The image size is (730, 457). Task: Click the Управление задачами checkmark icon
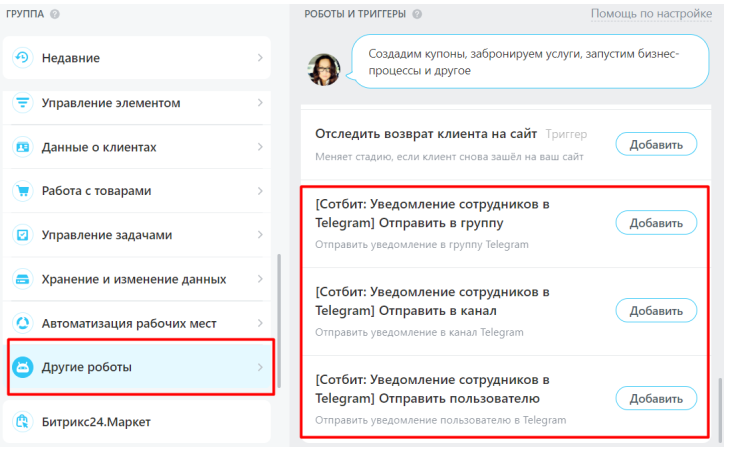click(x=22, y=235)
